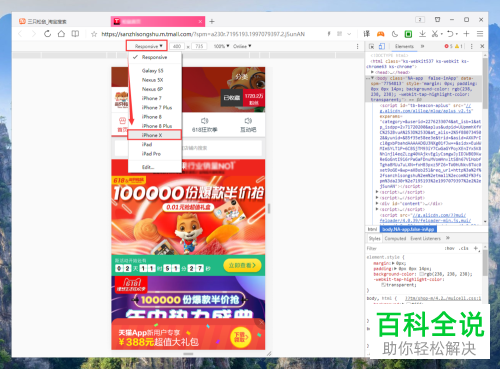Click the plus icon in browser toolbar

(x=466, y=34)
